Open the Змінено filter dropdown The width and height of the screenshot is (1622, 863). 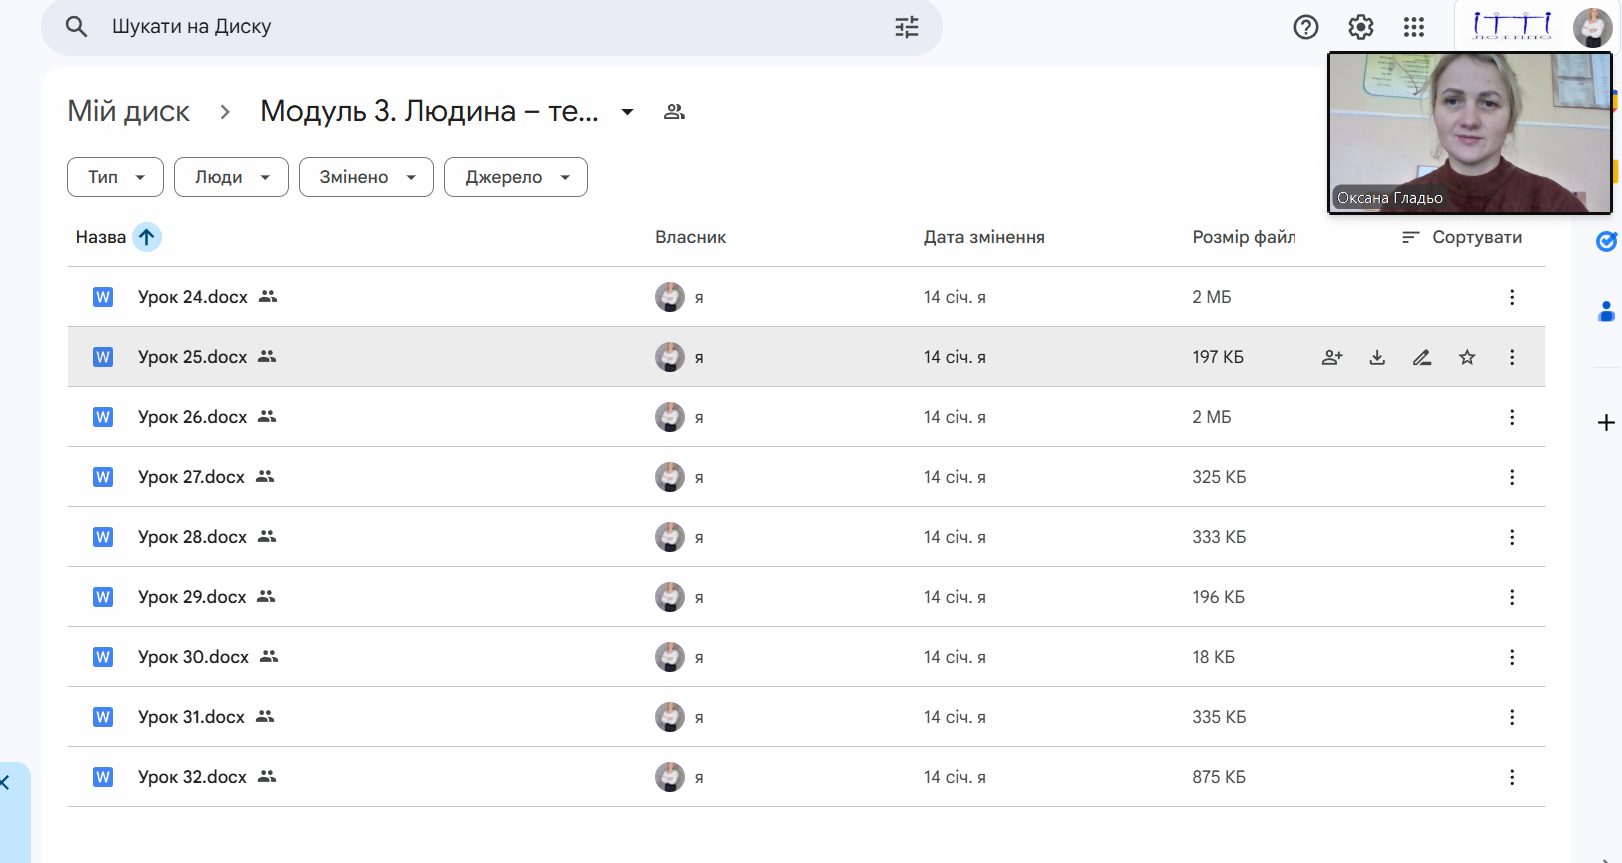coord(366,177)
